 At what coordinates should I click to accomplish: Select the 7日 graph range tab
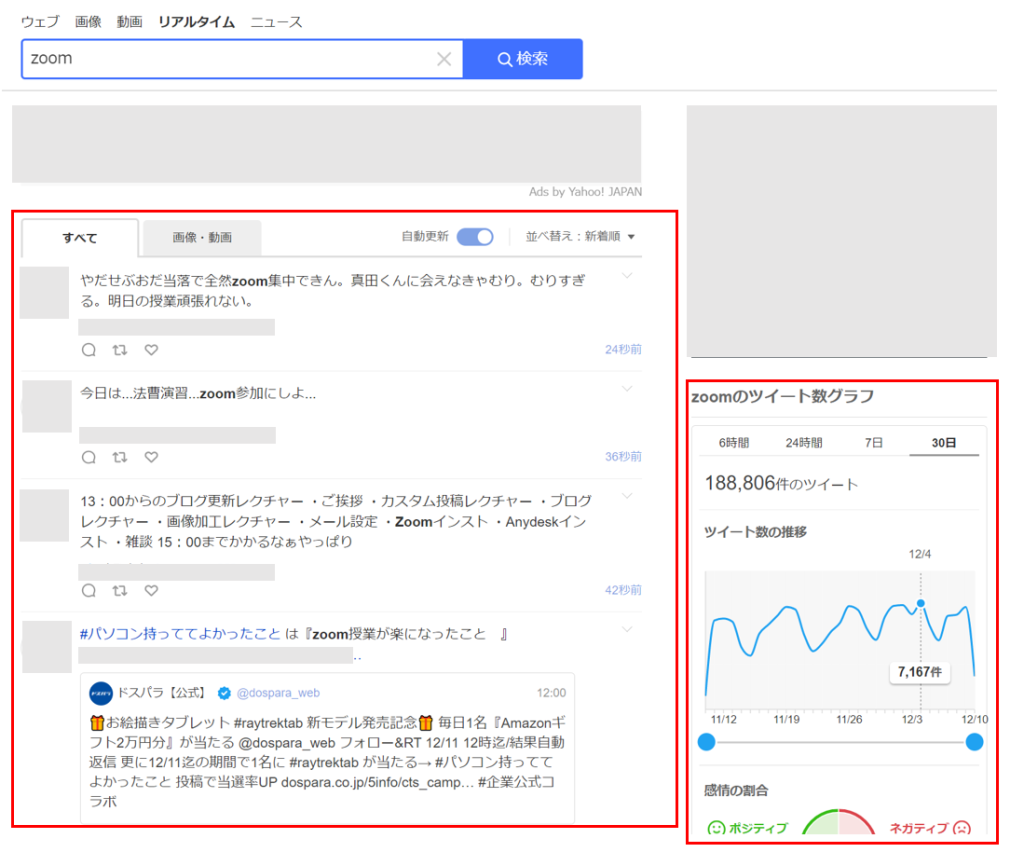click(x=873, y=443)
